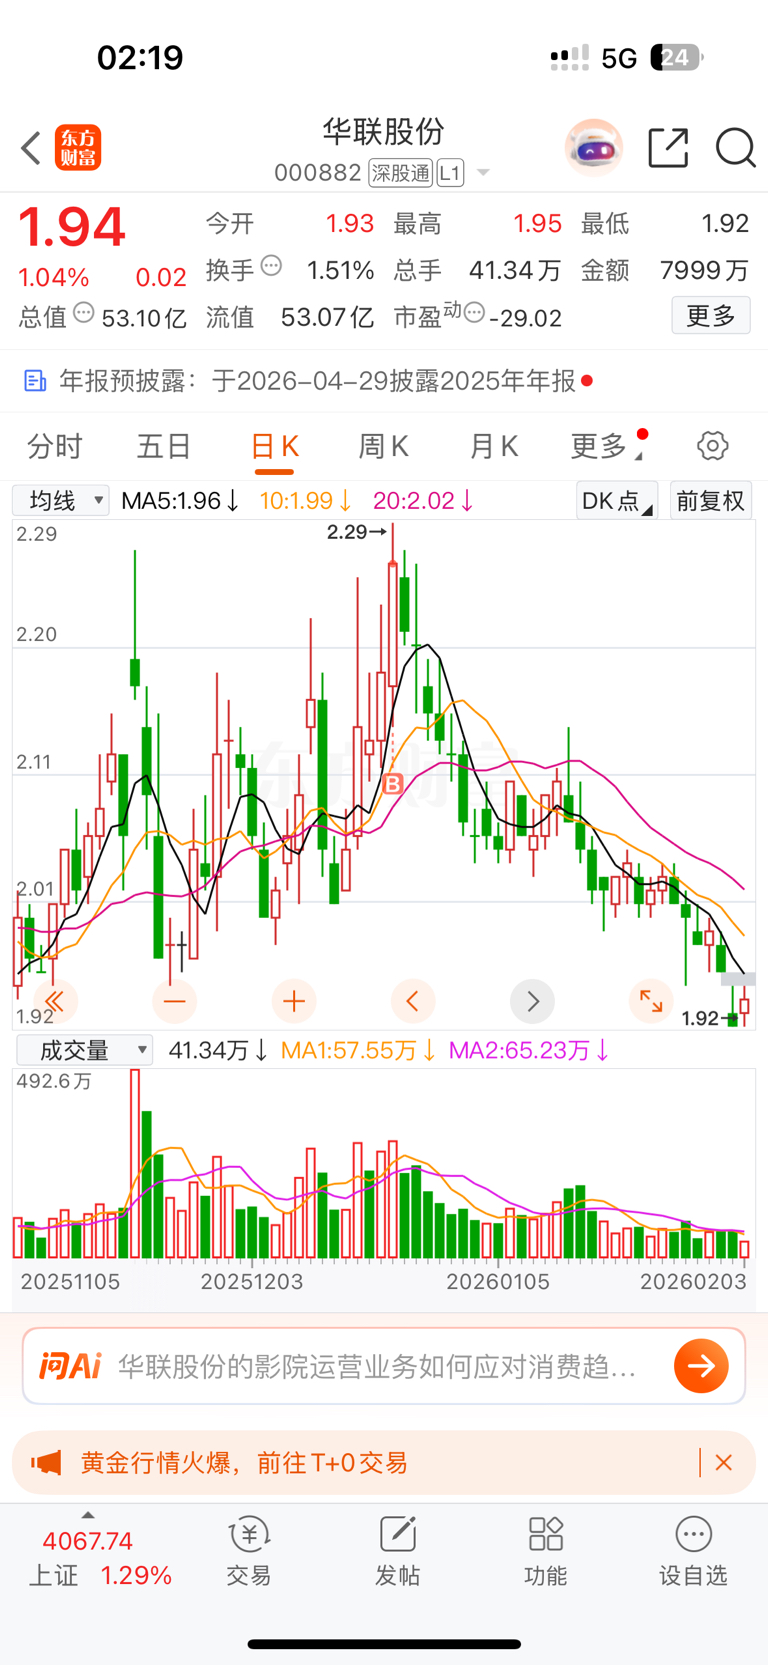This screenshot has width=769, height=1665.
Task: Submit AI question with orange arrow
Action: click(701, 1366)
